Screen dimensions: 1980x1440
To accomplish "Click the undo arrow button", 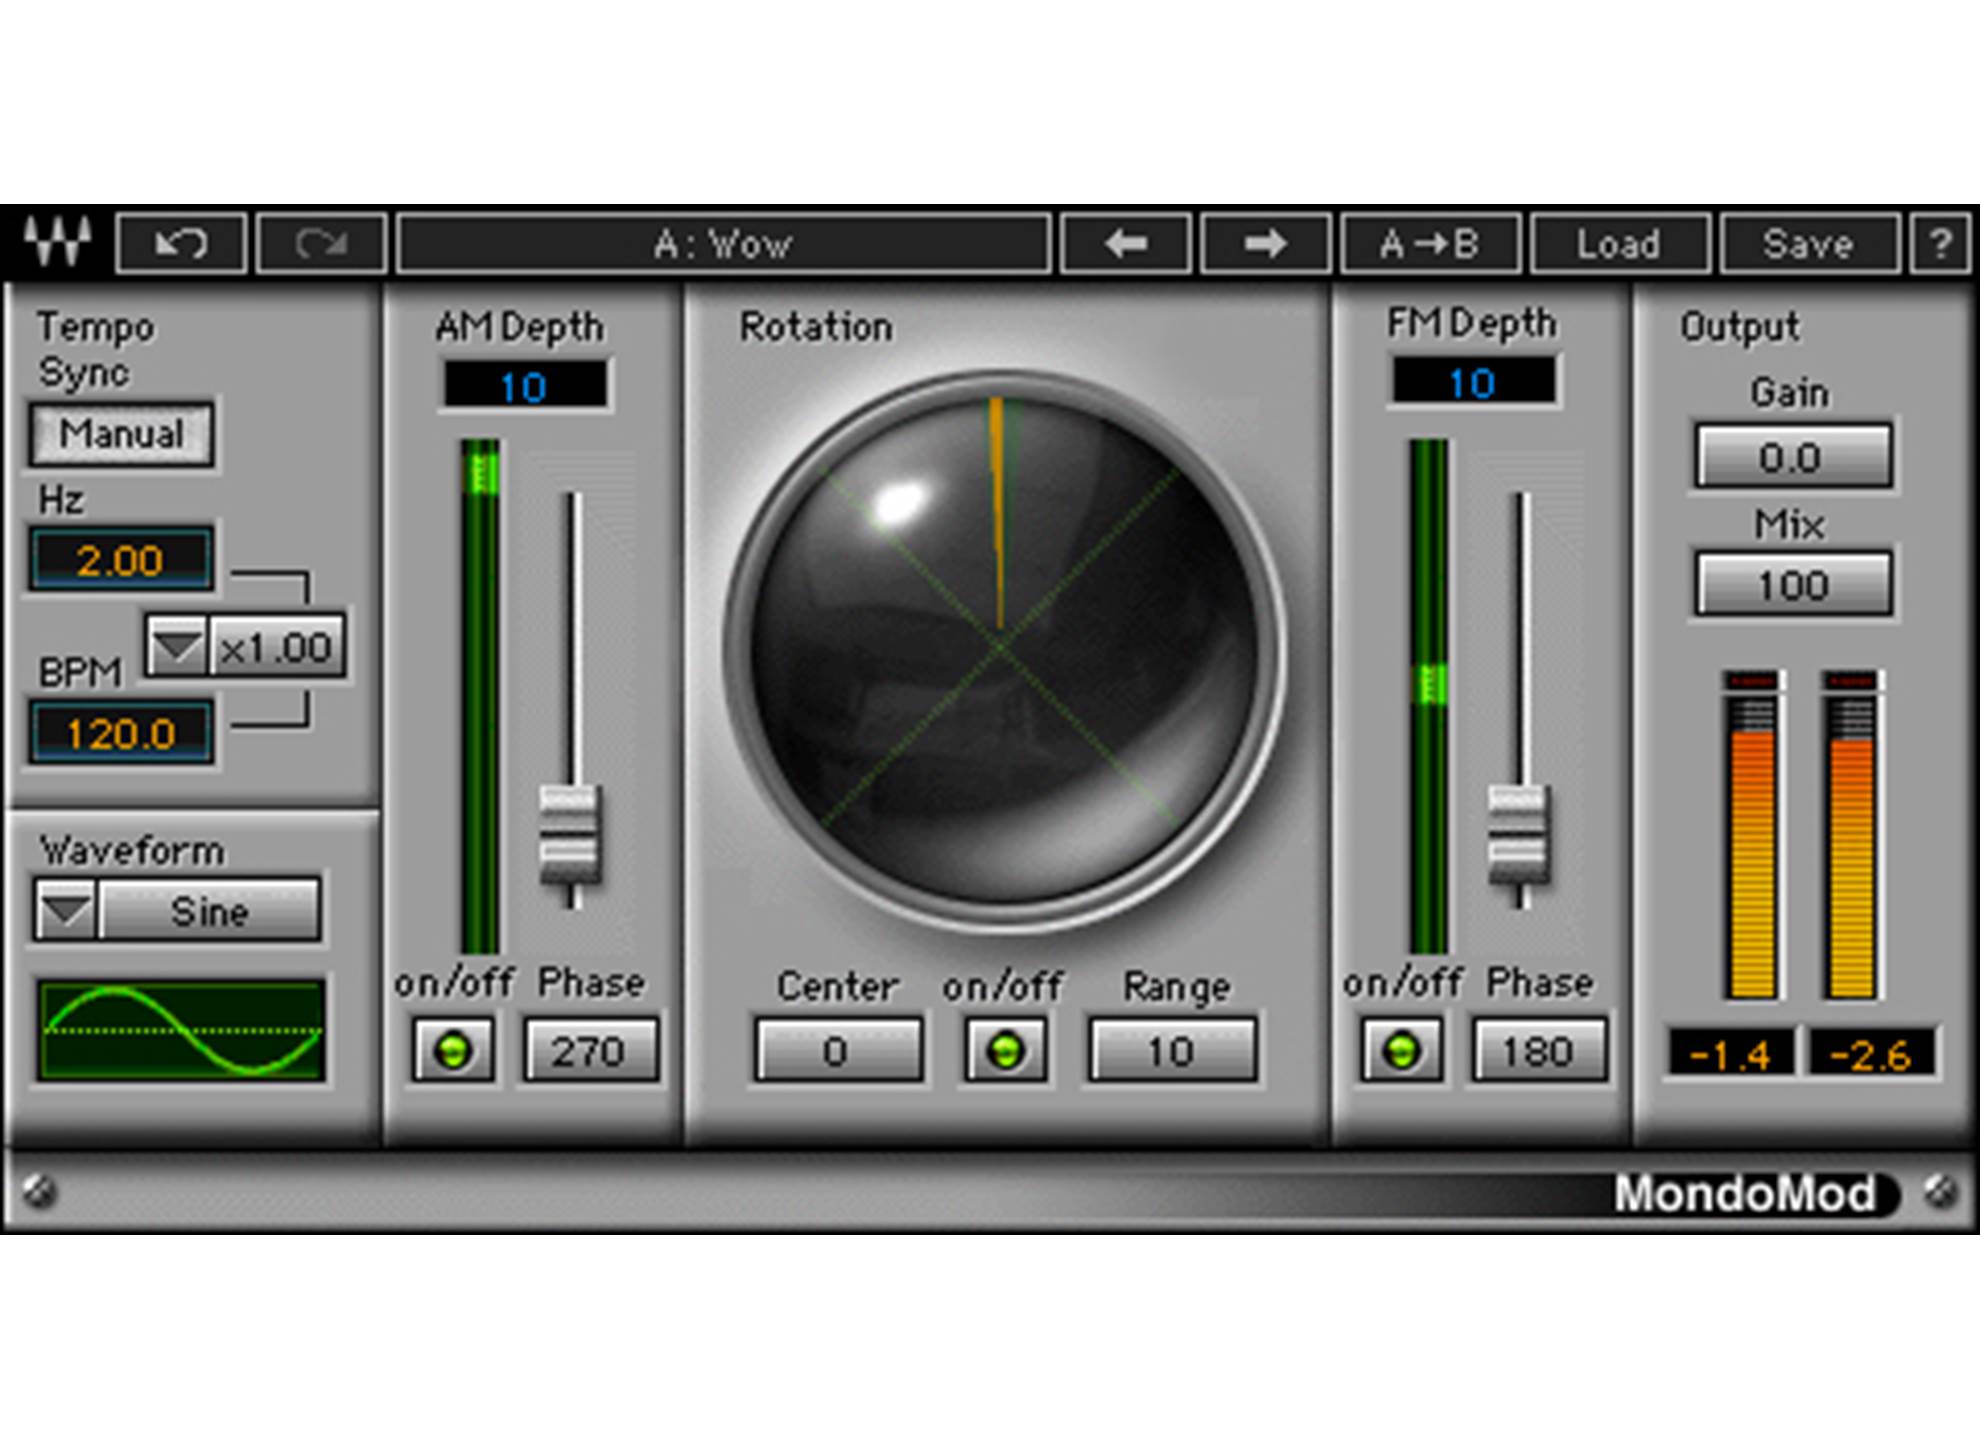I will click(x=182, y=243).
